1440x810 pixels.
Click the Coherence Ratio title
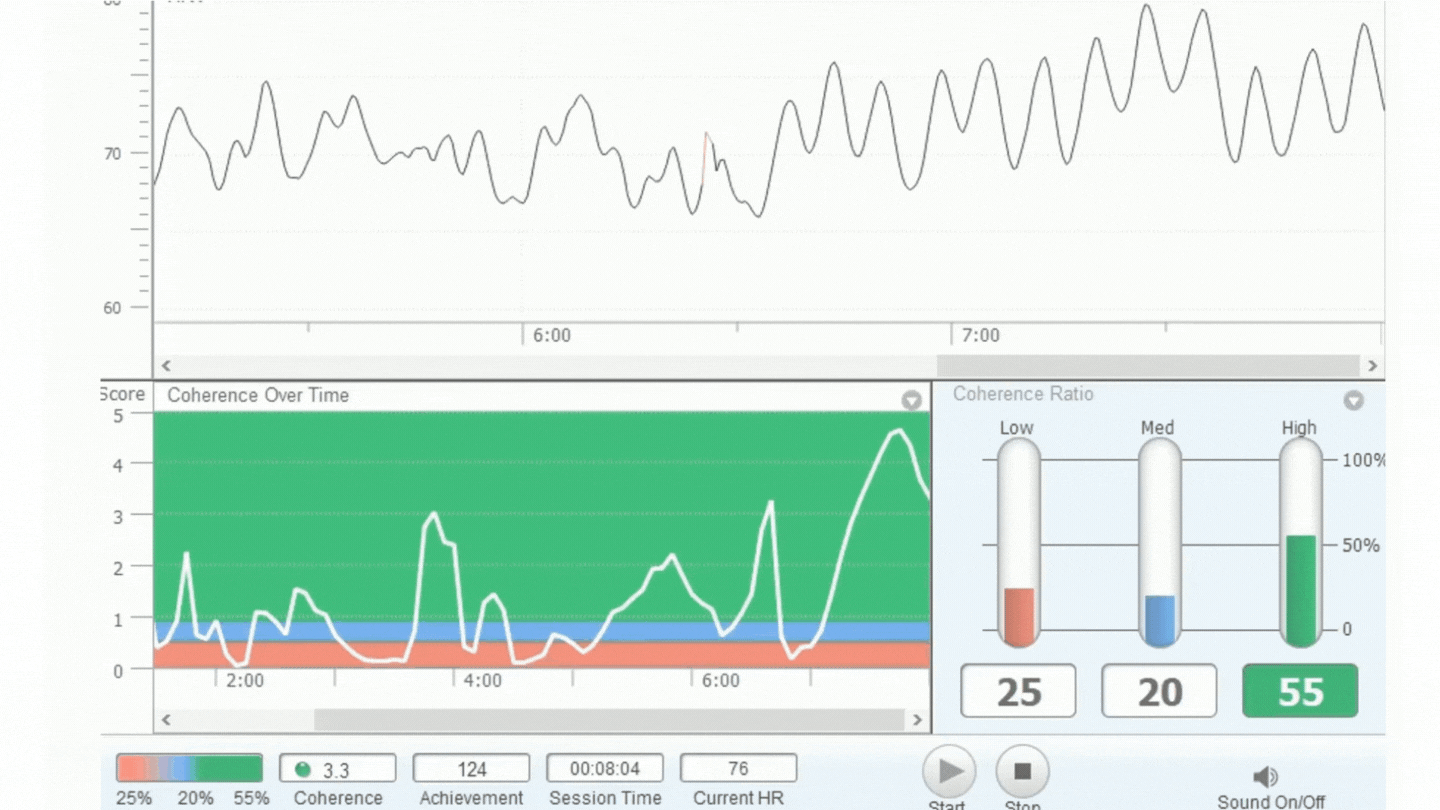click(x=1023, y=394)
